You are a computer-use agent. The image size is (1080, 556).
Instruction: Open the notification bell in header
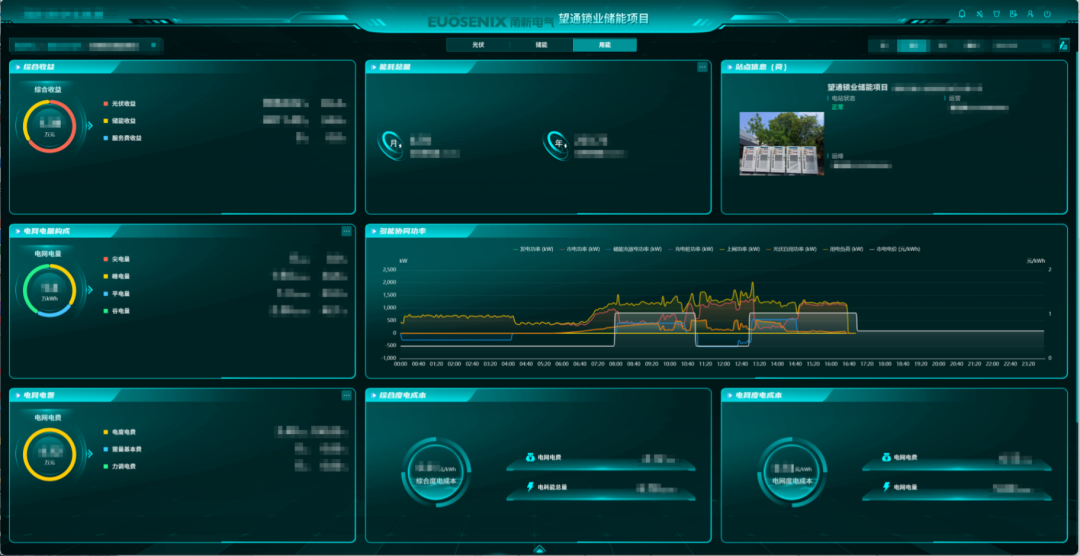coord(962,14)
